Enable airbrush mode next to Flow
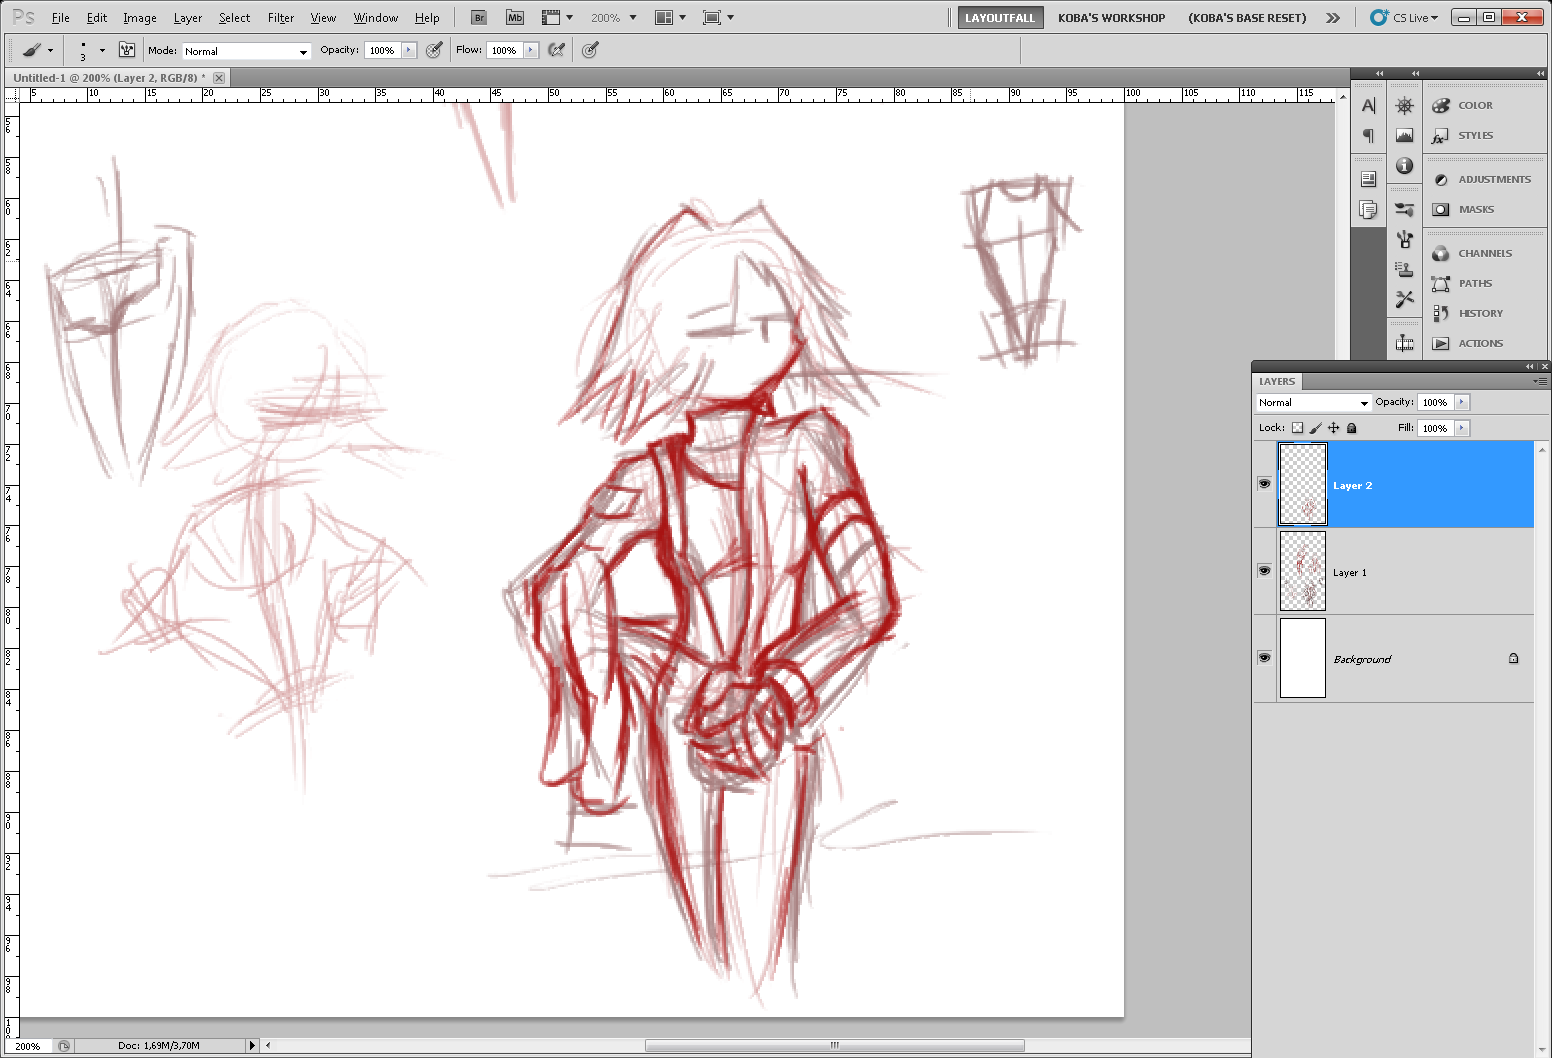 (557, 50)
